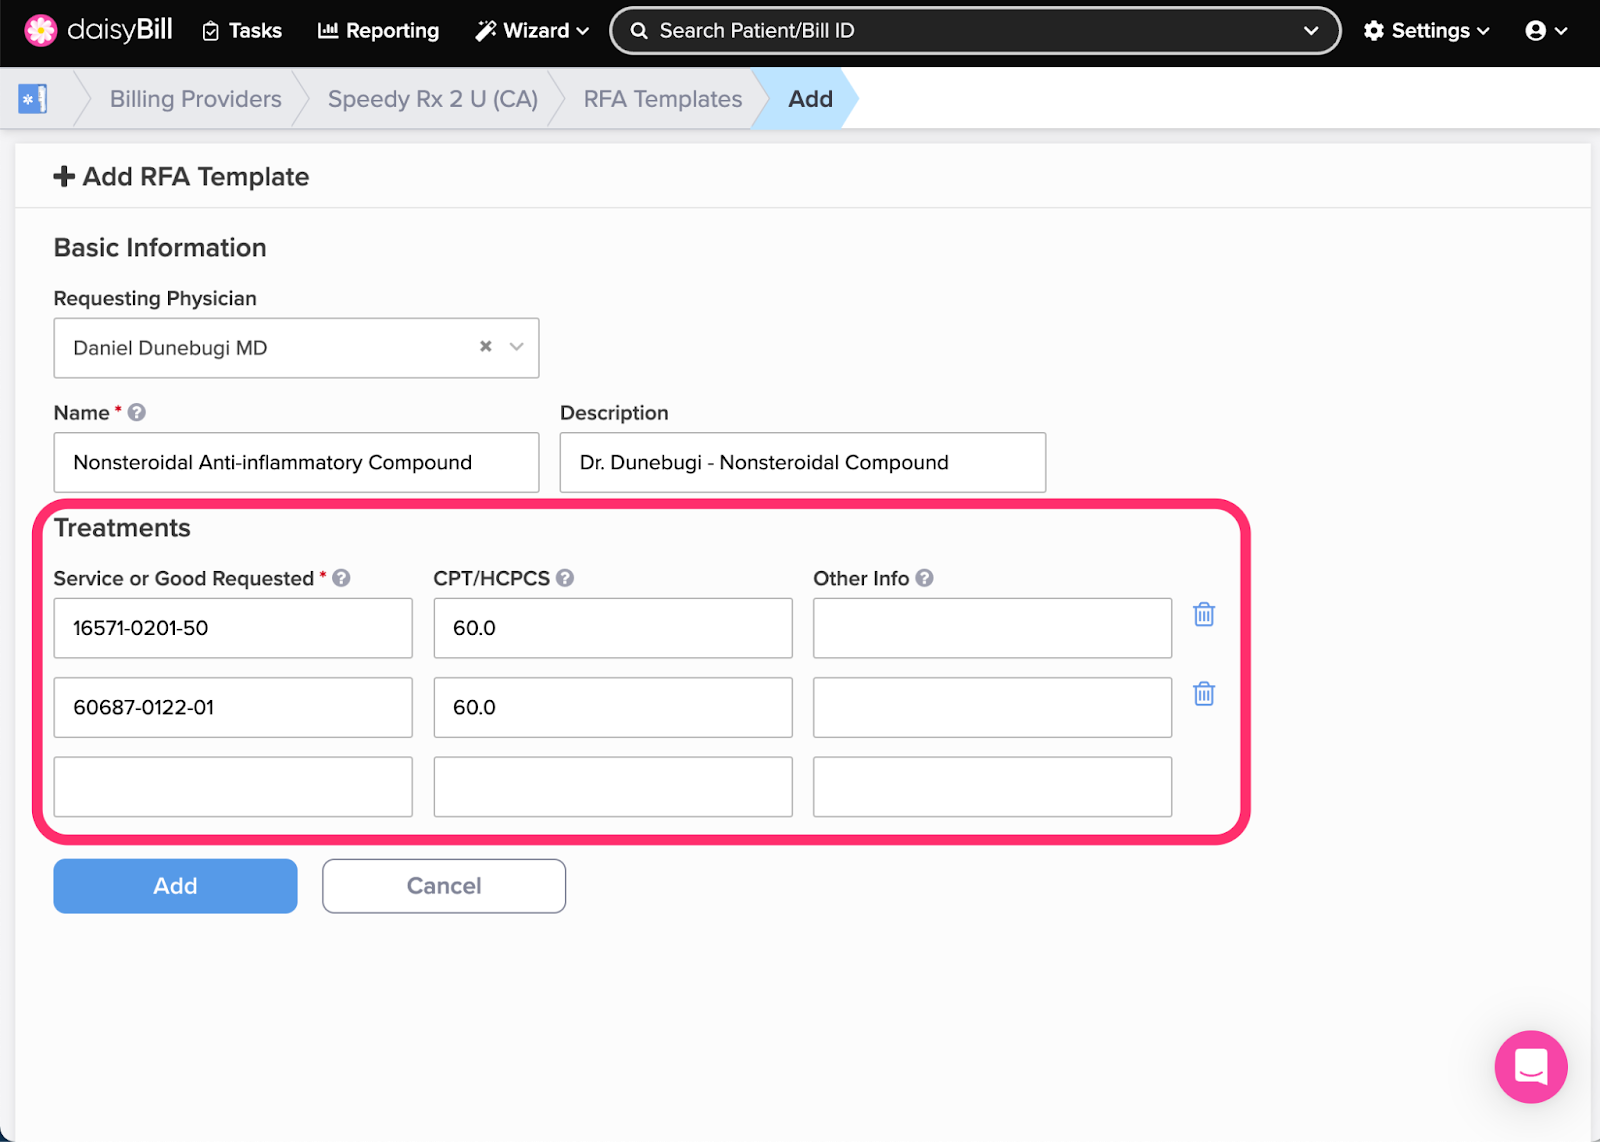Click the Name field help question mark
Image resolution: width=1600 pixels, height=1142 pixels.
click(138, 411)
